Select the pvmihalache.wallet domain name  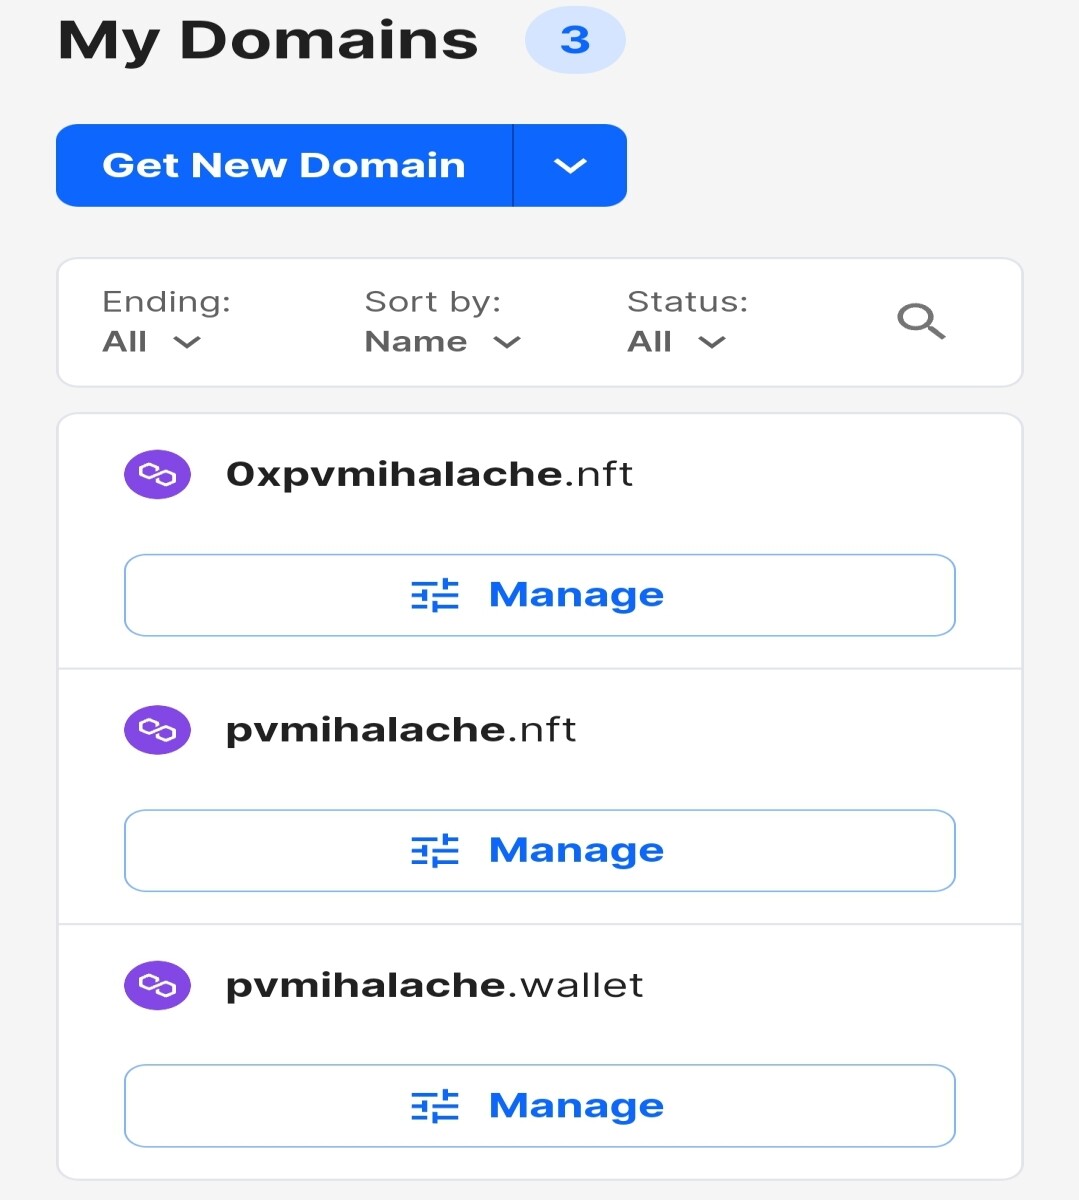(x=435, y=986)
